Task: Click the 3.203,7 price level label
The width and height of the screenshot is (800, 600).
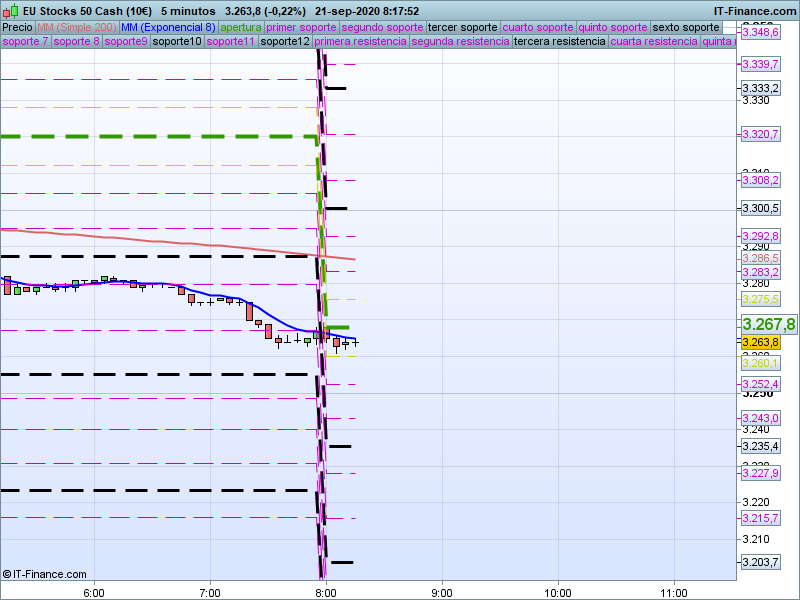Action: tap(760, 562)
